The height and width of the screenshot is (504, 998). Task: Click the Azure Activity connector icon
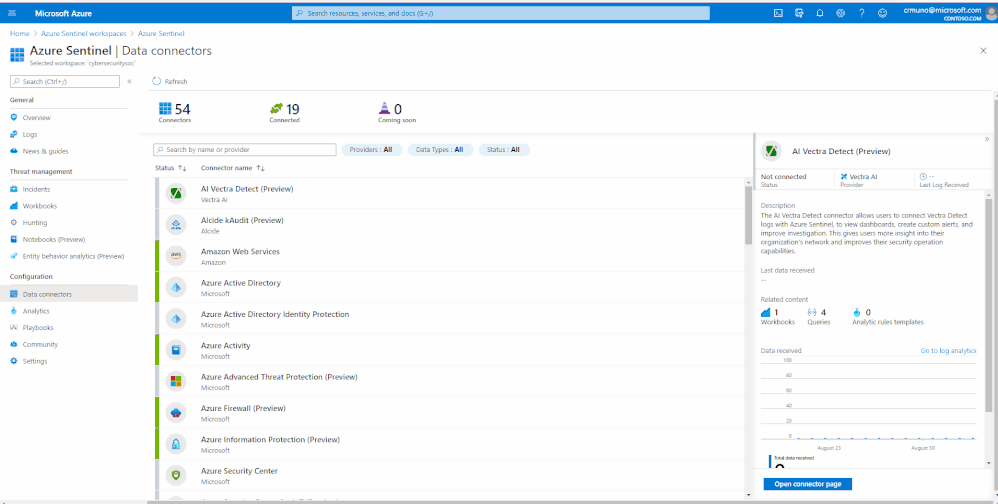[176, 350]
